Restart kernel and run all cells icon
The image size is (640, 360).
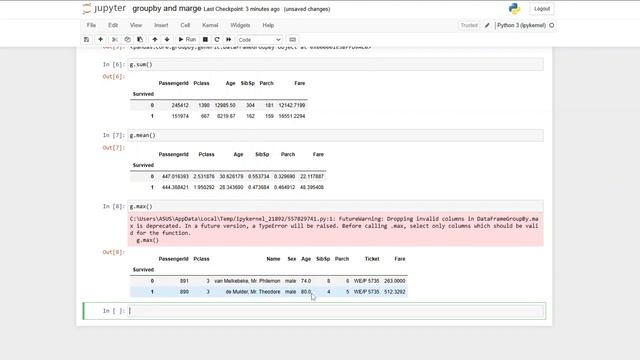pos(229,40)
